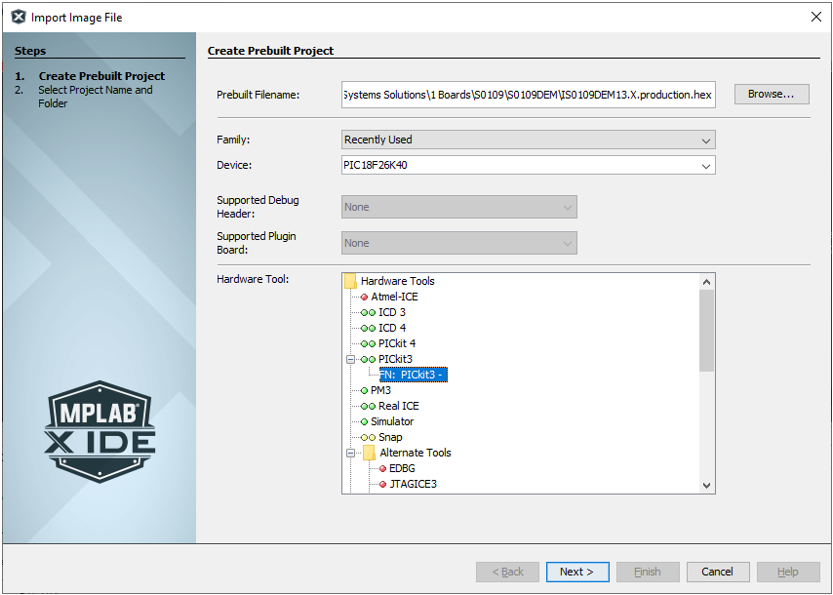This screenshot has width=833, height=595.
Task: Click the red status icon beside EDBG
Action: [x=382, y=469]
